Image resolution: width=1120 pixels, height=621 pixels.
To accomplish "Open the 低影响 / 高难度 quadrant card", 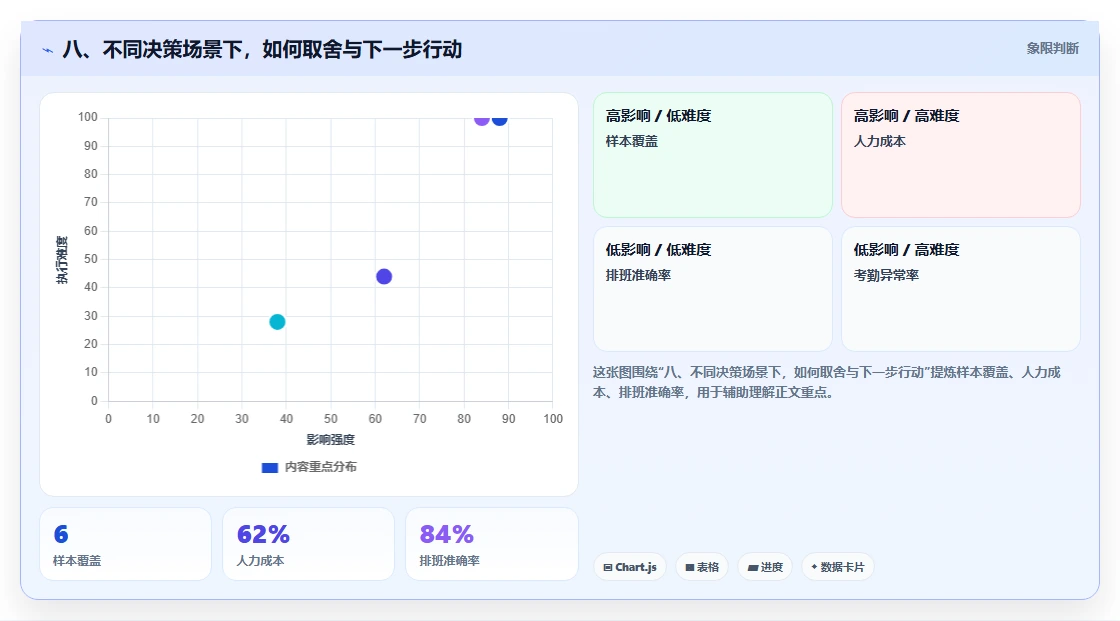I will click(x=961, y=289).
